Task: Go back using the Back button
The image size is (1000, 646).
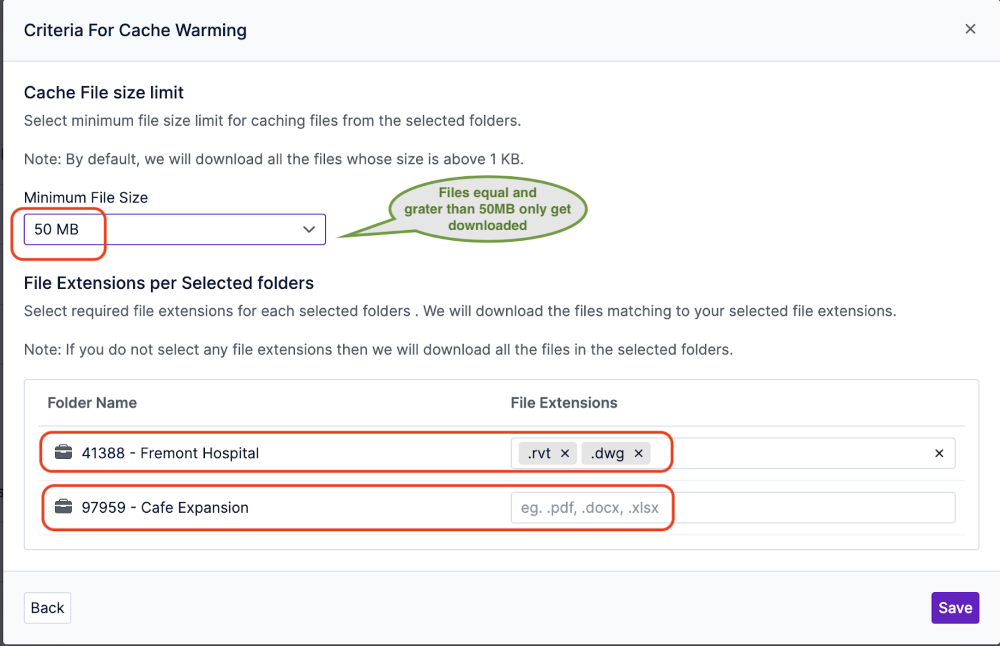Action: click(46, 607)
